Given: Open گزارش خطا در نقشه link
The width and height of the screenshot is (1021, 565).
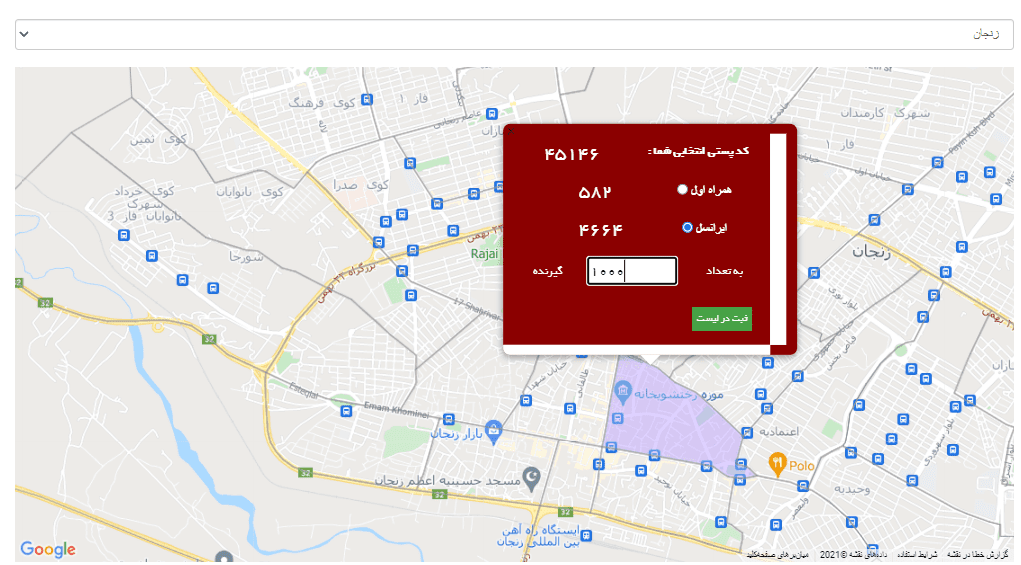Looking at the screenshot, I should [x=977, y=555].
